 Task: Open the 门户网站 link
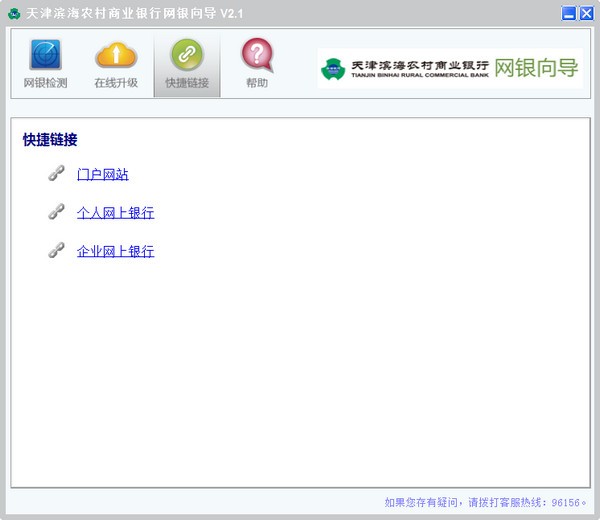[x=103, y=174]
